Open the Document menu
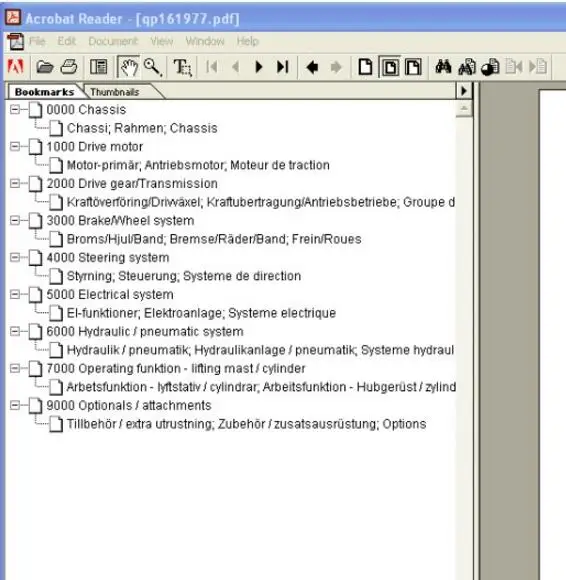566x580 pixels. click(x=113, y=41)
